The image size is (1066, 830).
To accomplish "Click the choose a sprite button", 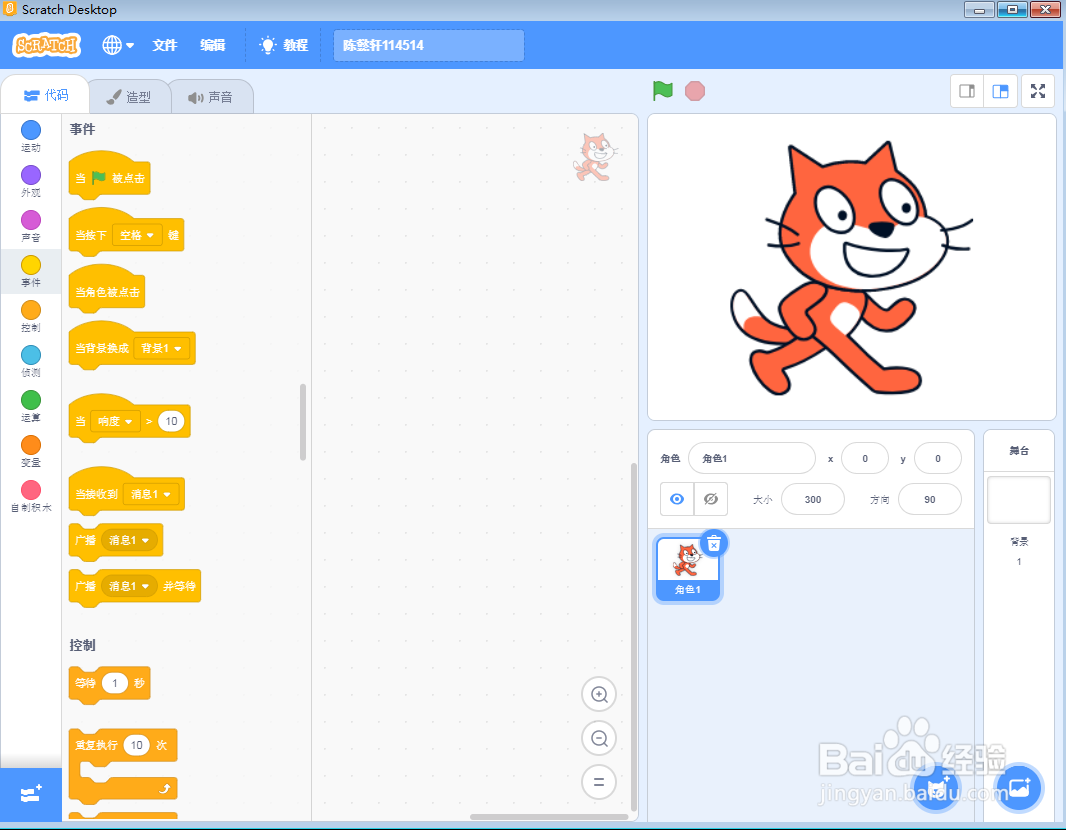I will click(936, 789).
